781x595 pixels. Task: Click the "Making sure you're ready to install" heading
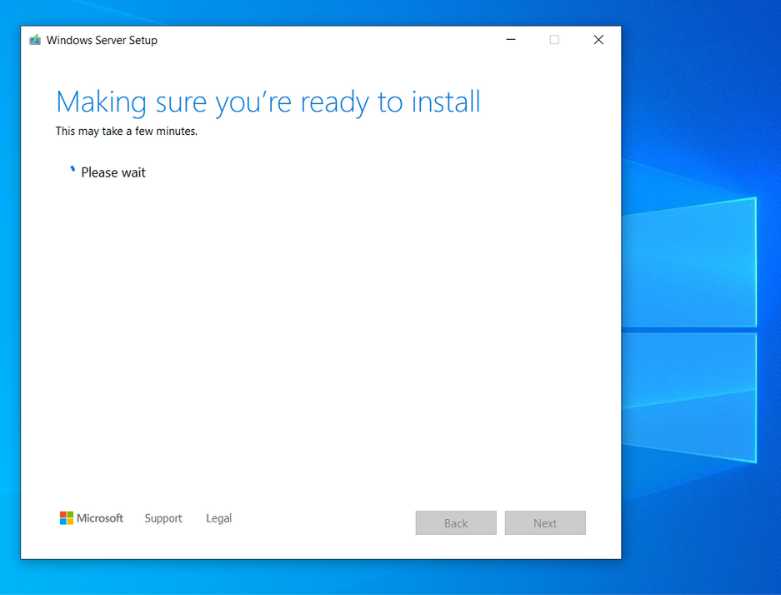(x=268, y=102)
